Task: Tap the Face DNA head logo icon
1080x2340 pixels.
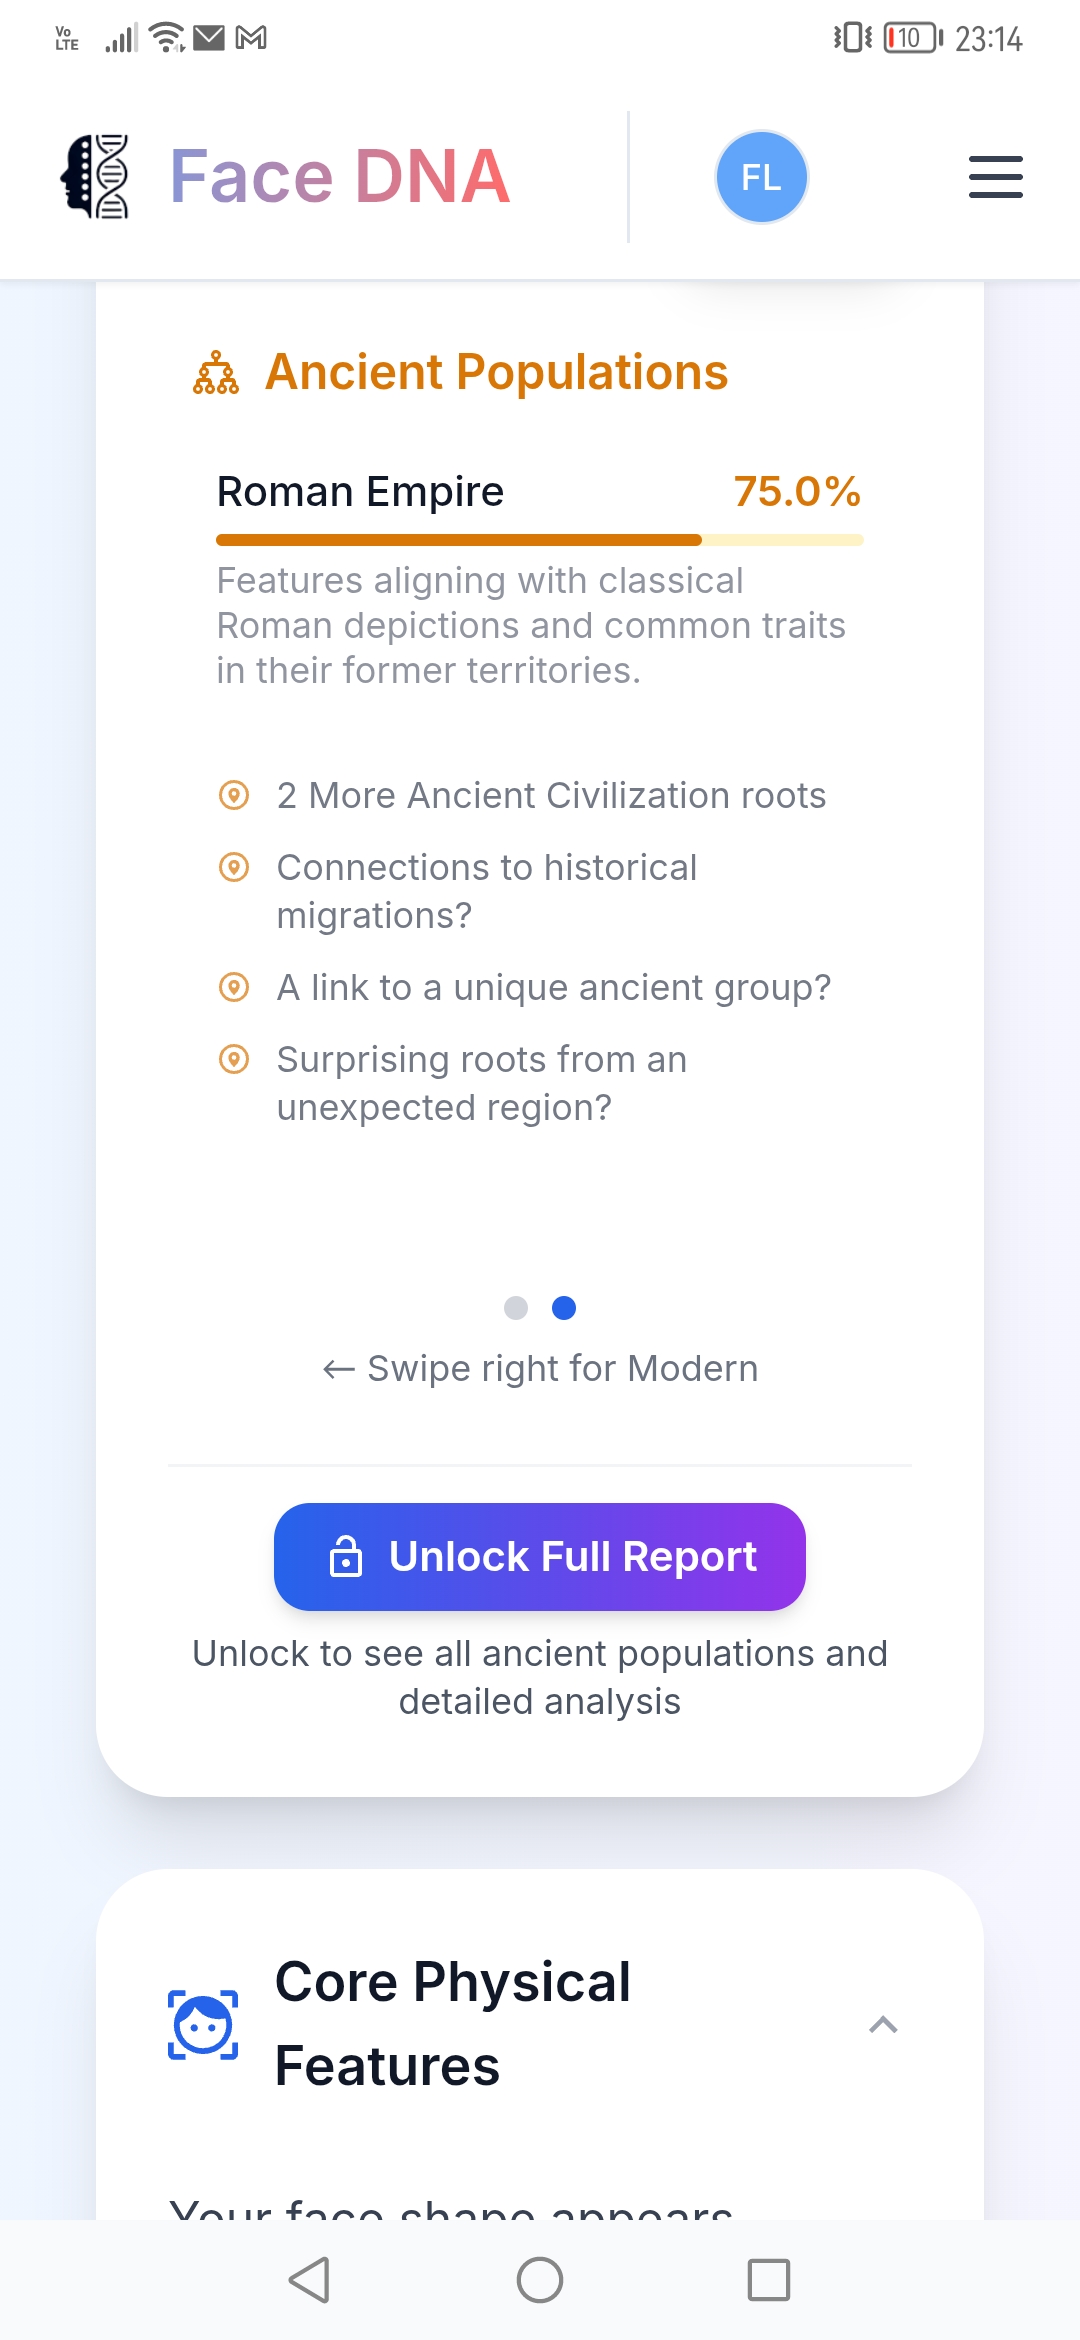Action: click(x=95, y=176)
